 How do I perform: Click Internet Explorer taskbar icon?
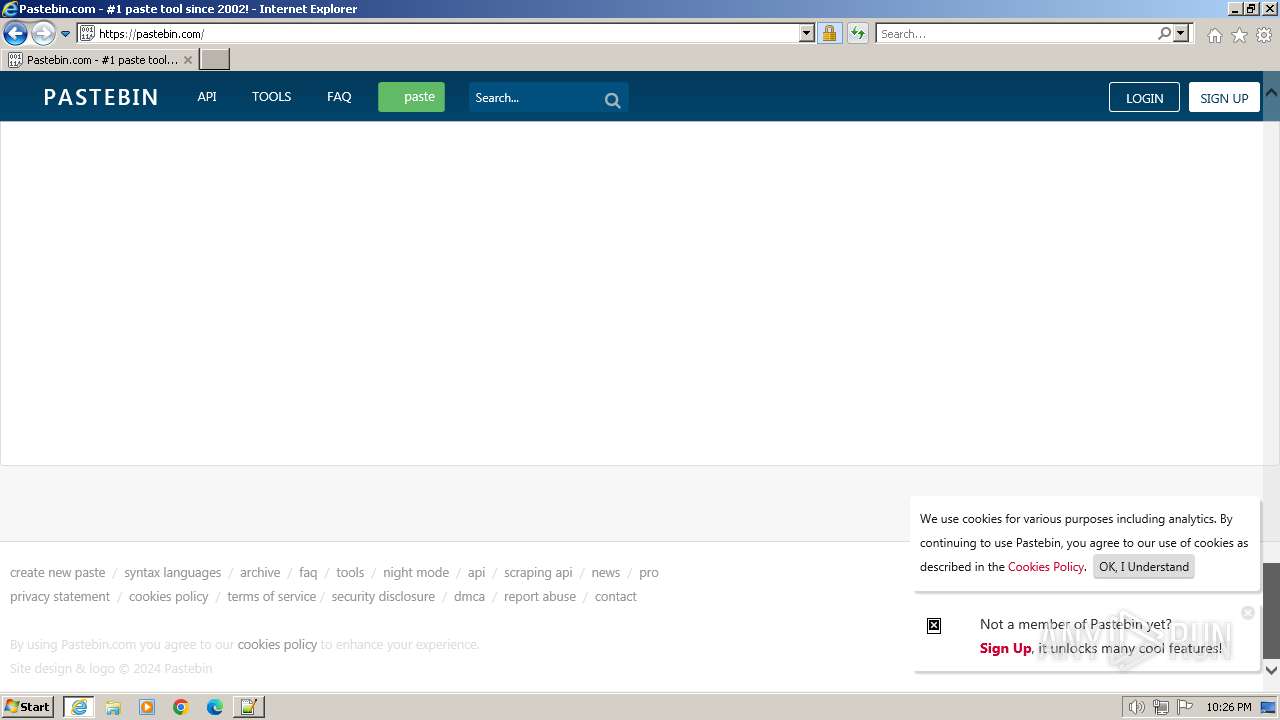coord(79,707)
